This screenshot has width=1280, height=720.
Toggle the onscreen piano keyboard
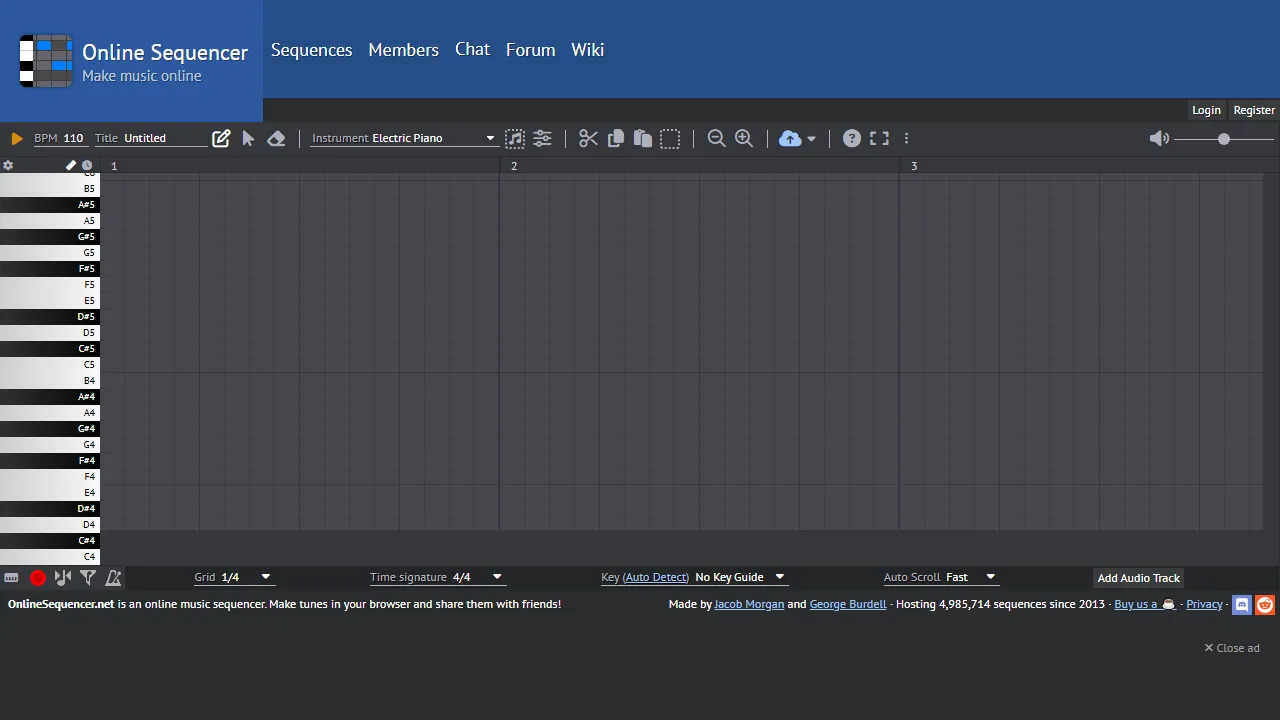(11, 577)
